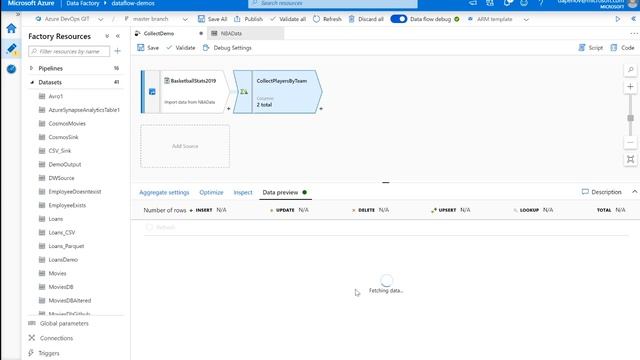Click the Filter resources by name field
Viewport: 640px width, 360px height.
tap(69, 51)
